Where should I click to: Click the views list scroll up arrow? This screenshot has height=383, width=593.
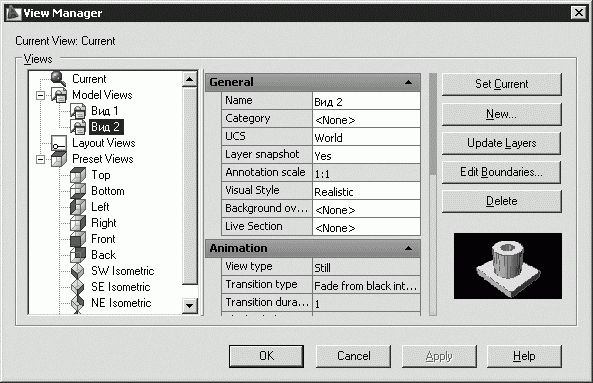[189, 79]
